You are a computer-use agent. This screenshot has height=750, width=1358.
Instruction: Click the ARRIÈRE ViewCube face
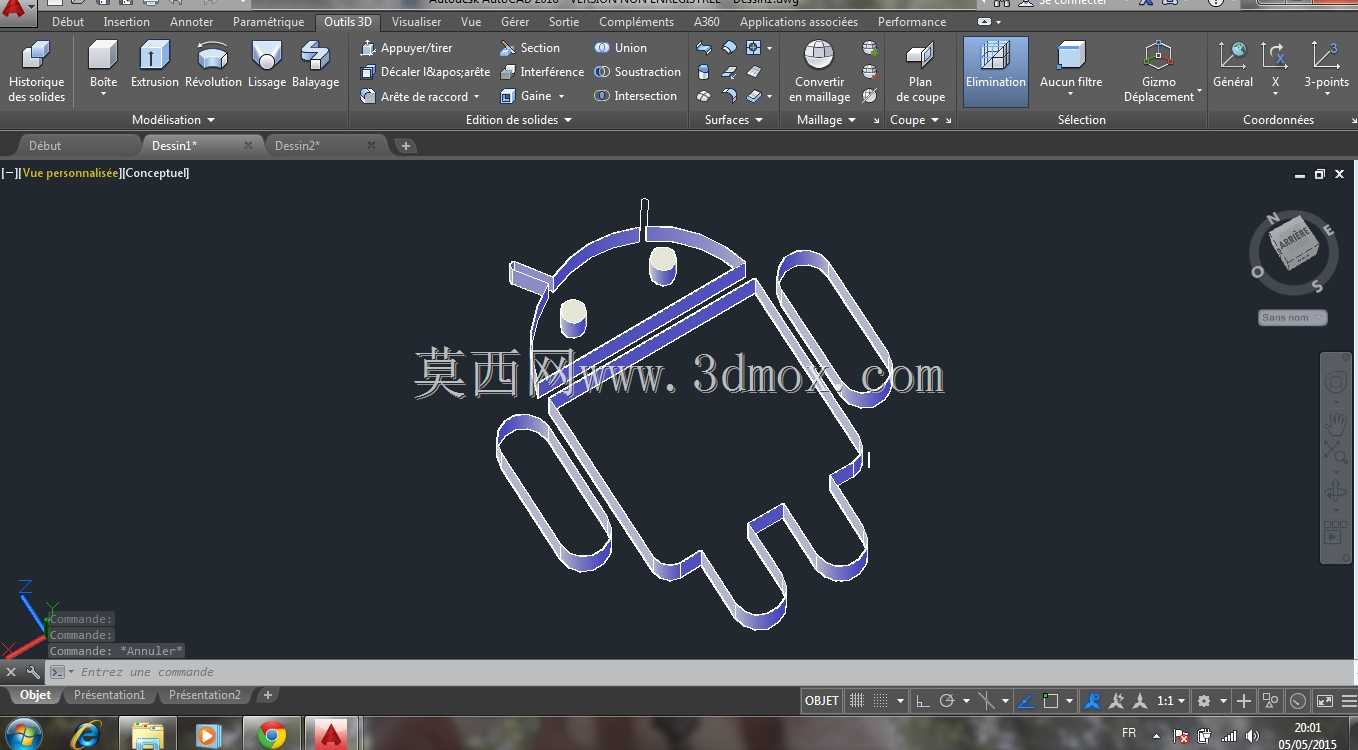1292,241
